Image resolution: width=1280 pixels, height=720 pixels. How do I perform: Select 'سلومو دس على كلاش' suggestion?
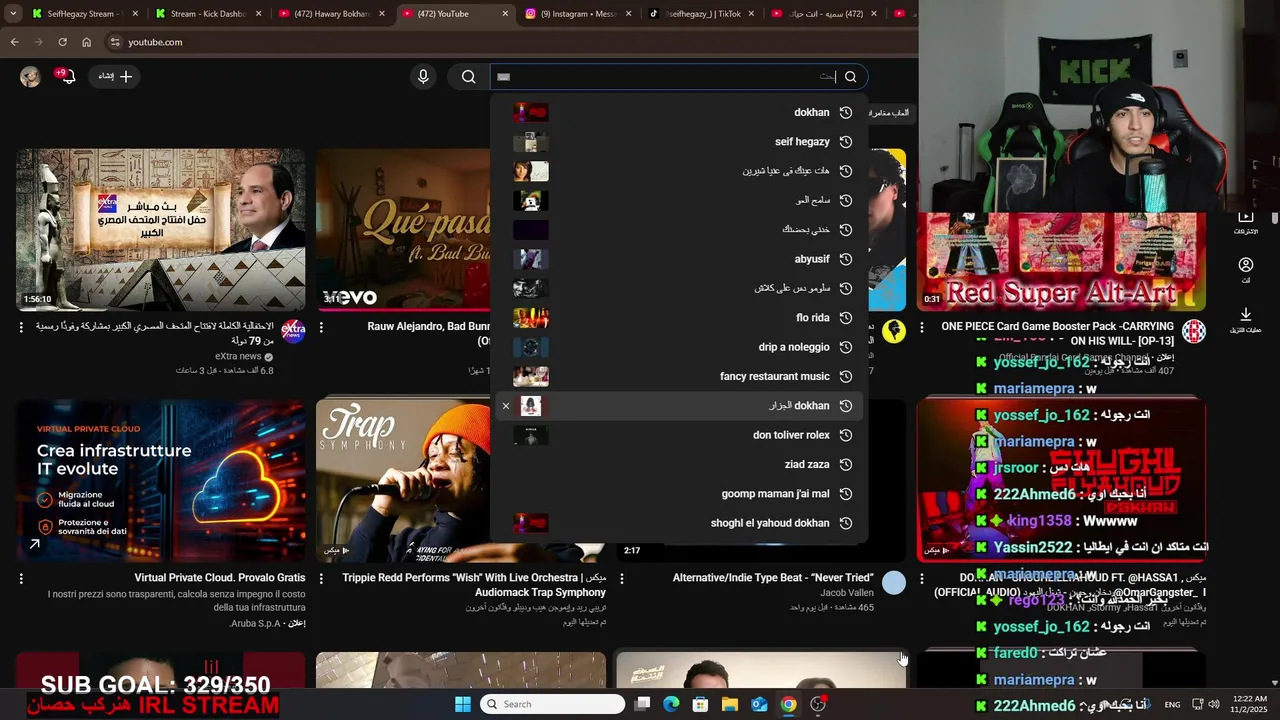pos(680,288)
